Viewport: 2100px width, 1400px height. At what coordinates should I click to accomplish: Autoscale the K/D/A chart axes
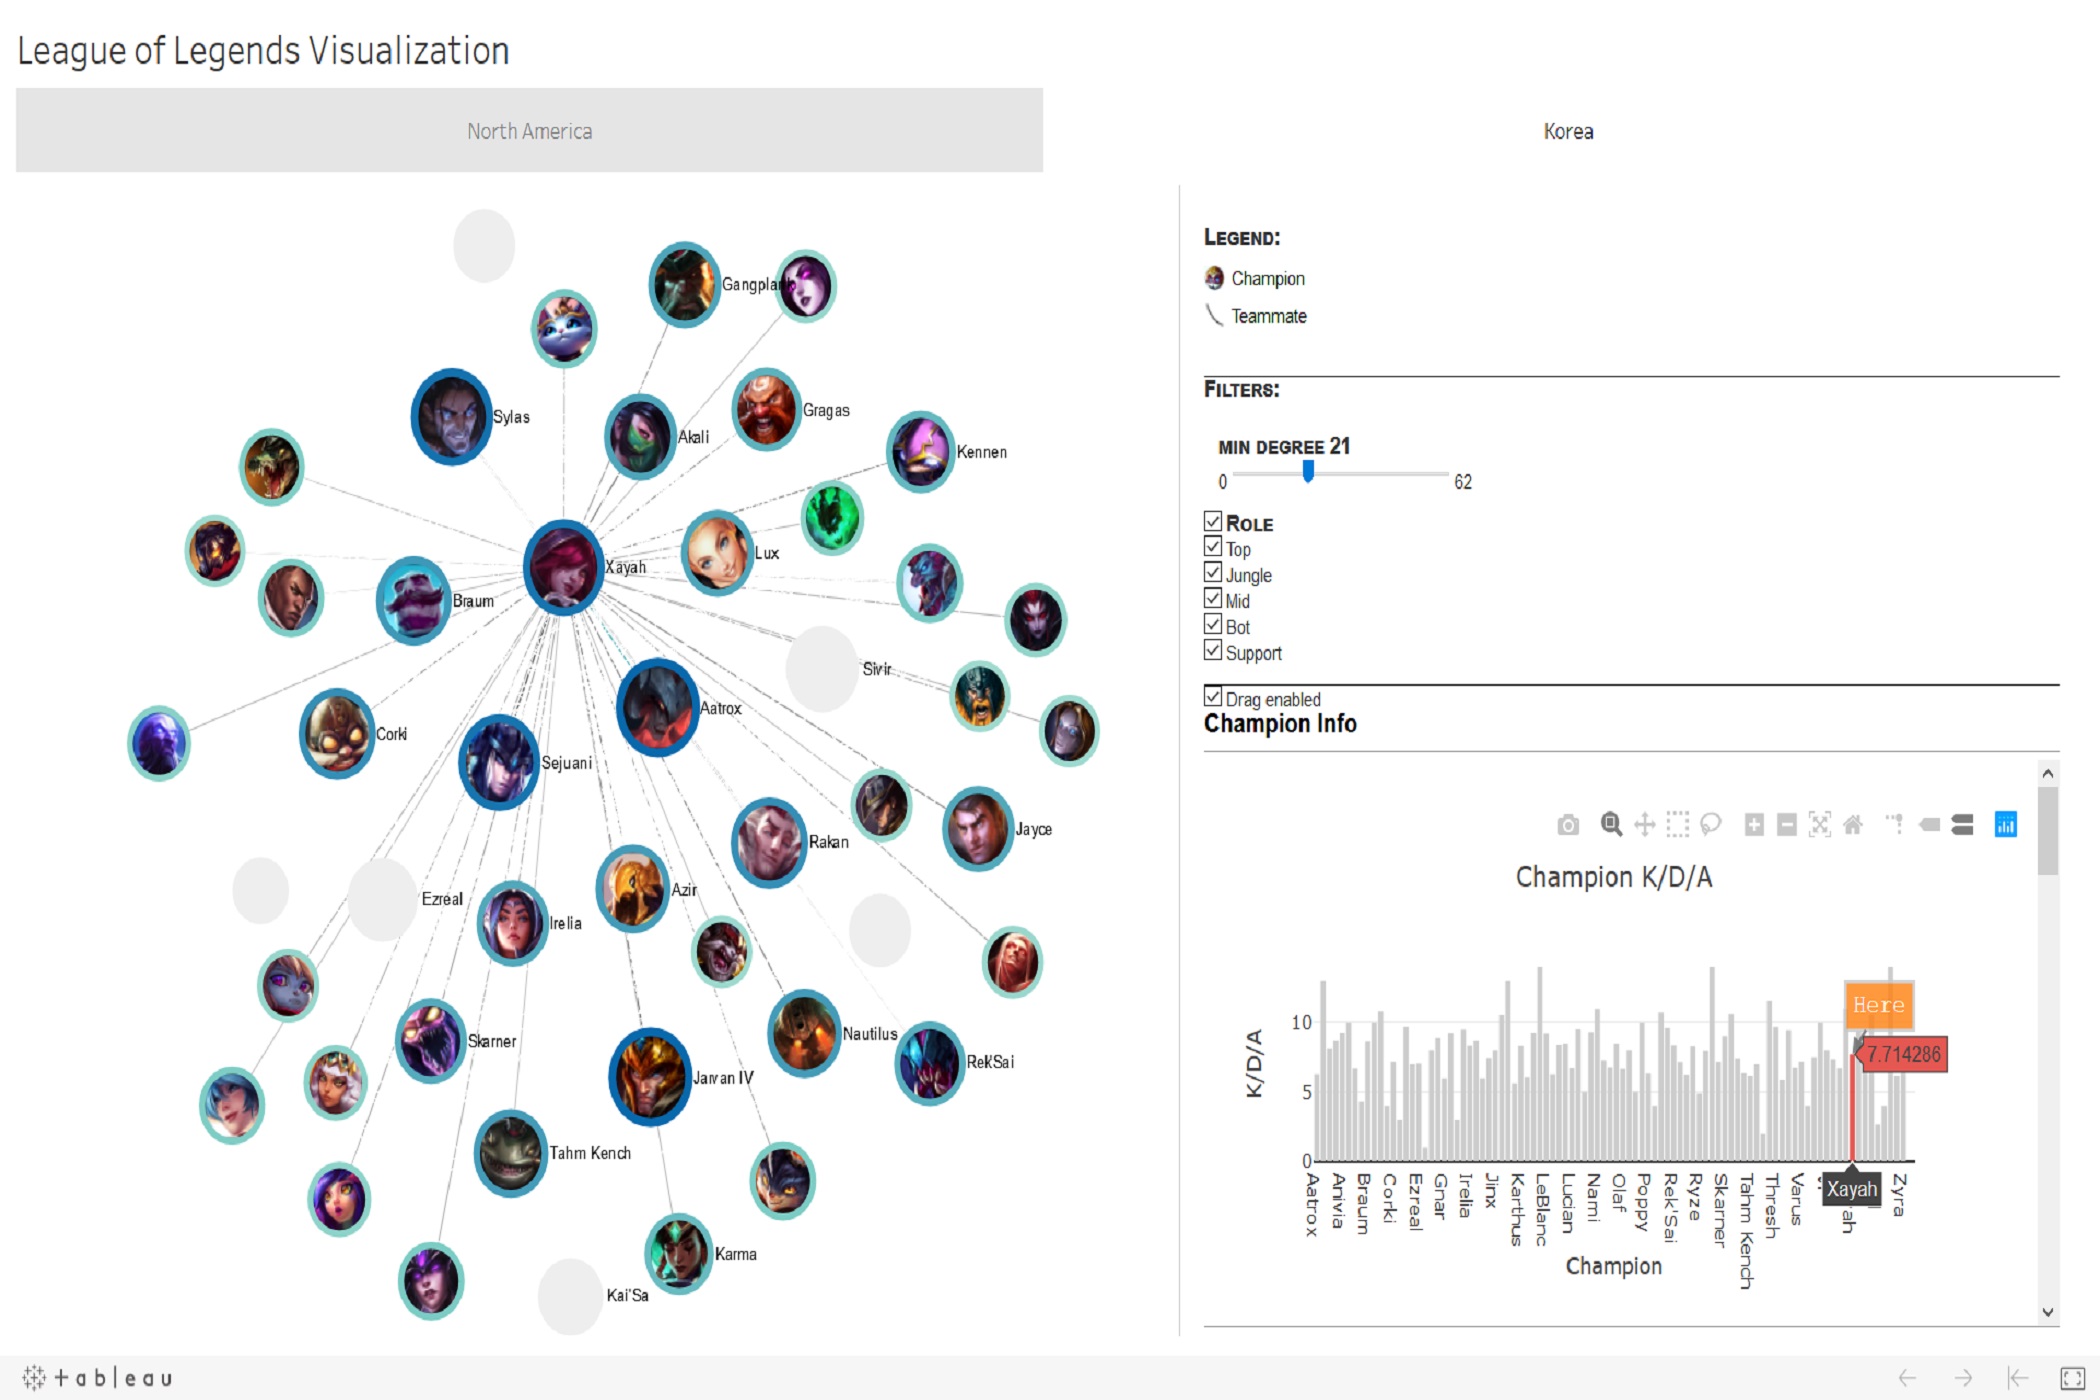tap(1820, 825)
